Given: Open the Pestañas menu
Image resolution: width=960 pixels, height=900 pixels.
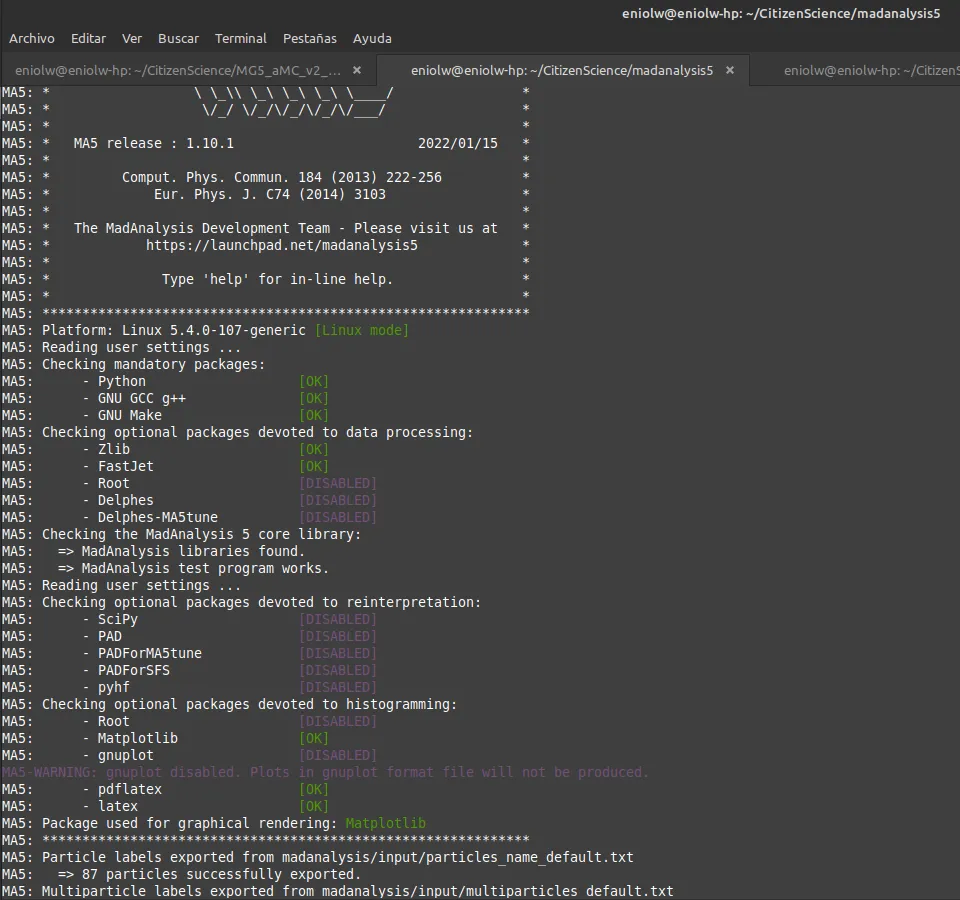Looking at the screenshot, I should (310, 39).
